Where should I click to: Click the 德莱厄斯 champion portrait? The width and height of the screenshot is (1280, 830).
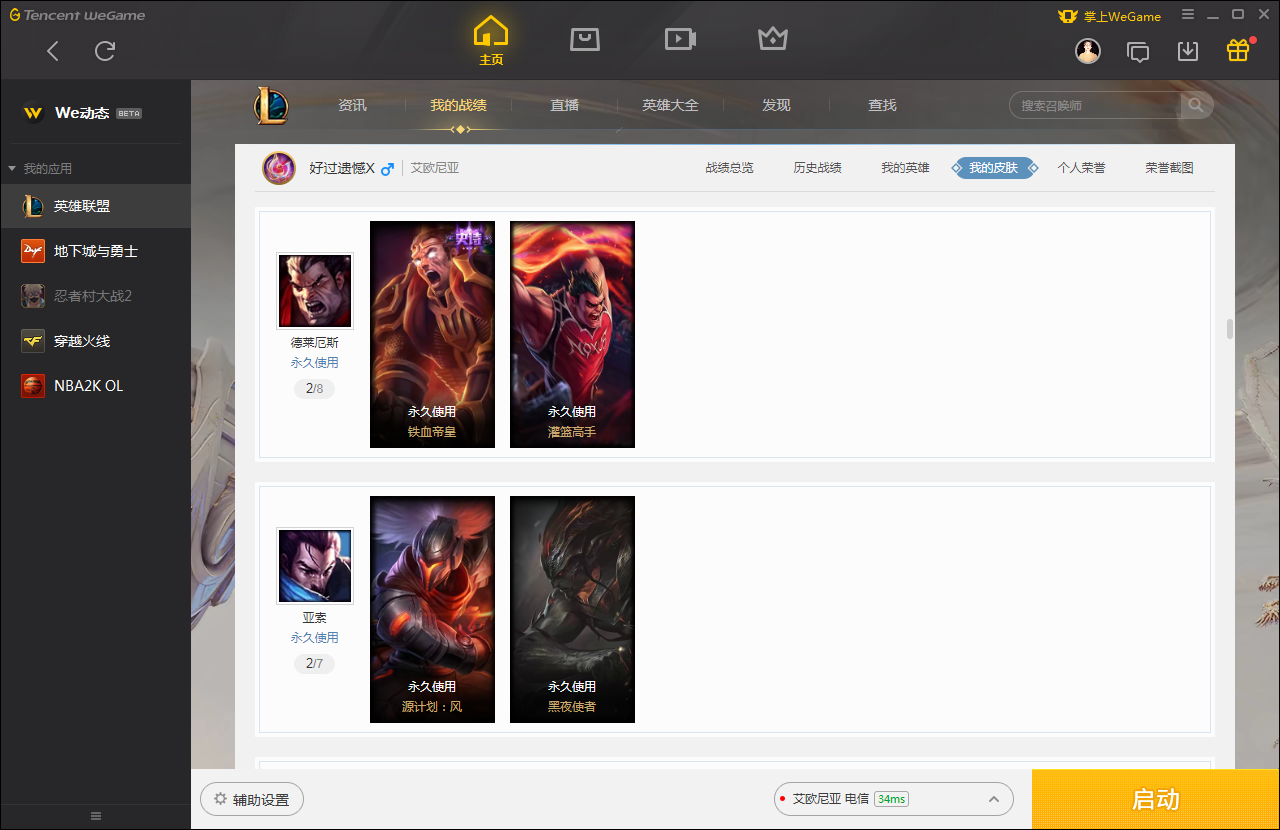315,291
